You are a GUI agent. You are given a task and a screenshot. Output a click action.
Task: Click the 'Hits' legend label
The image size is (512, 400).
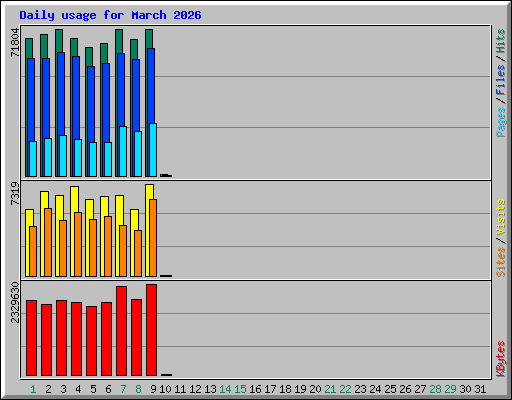pyautogui.click(x=501, y=41)
